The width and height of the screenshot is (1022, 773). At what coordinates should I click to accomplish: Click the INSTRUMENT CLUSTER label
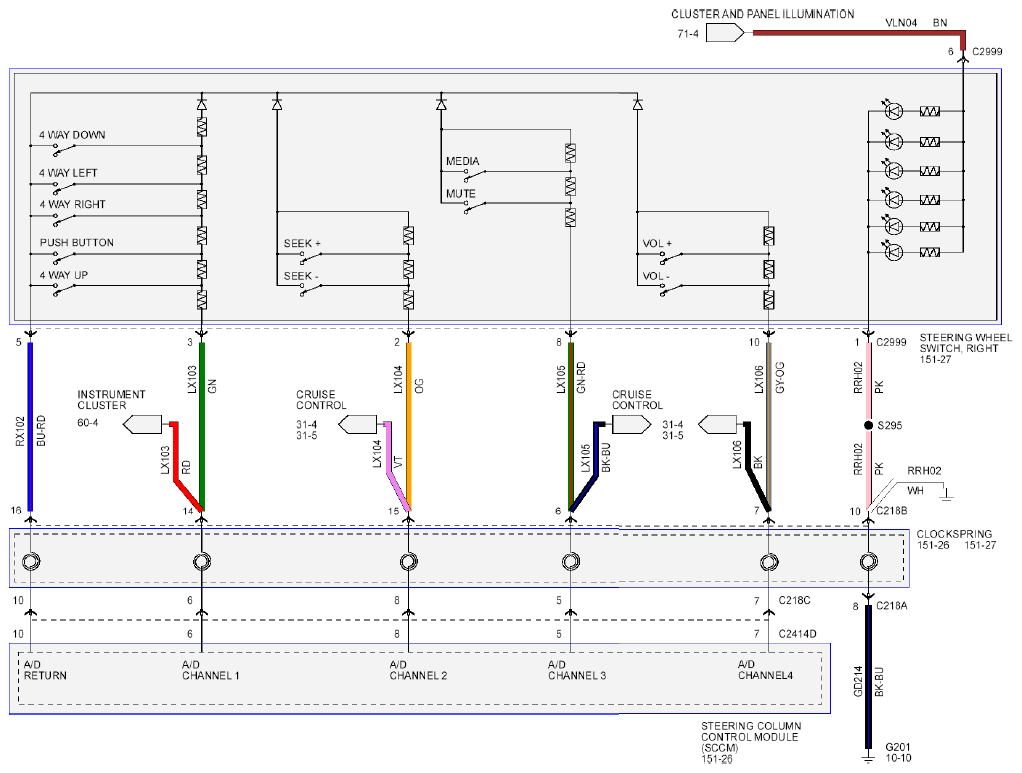point(111,400)
